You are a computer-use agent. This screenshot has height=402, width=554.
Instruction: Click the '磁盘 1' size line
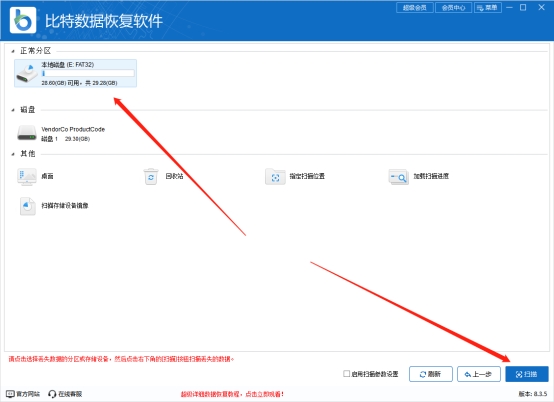pyautogui.click(x=65, y=139)
